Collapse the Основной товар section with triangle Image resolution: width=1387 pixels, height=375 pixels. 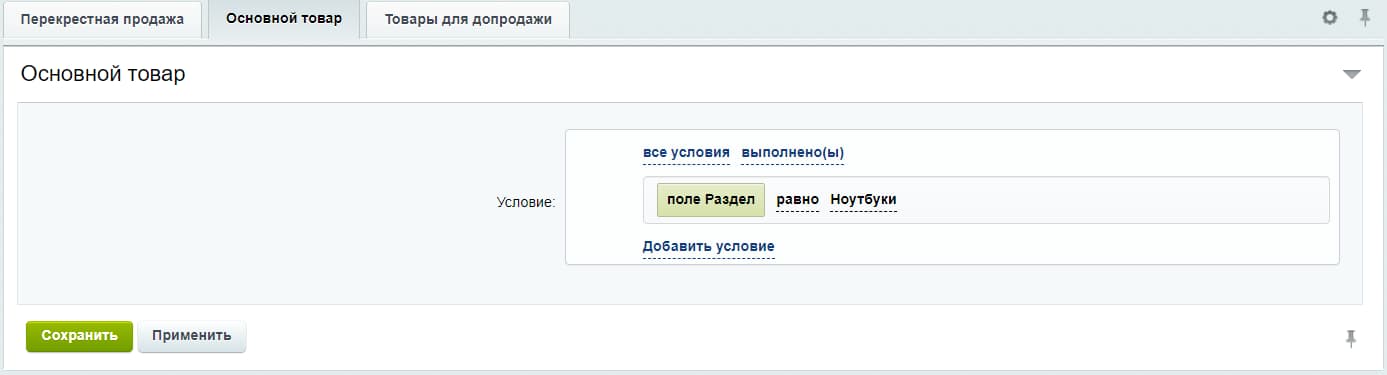point(1352,75)
